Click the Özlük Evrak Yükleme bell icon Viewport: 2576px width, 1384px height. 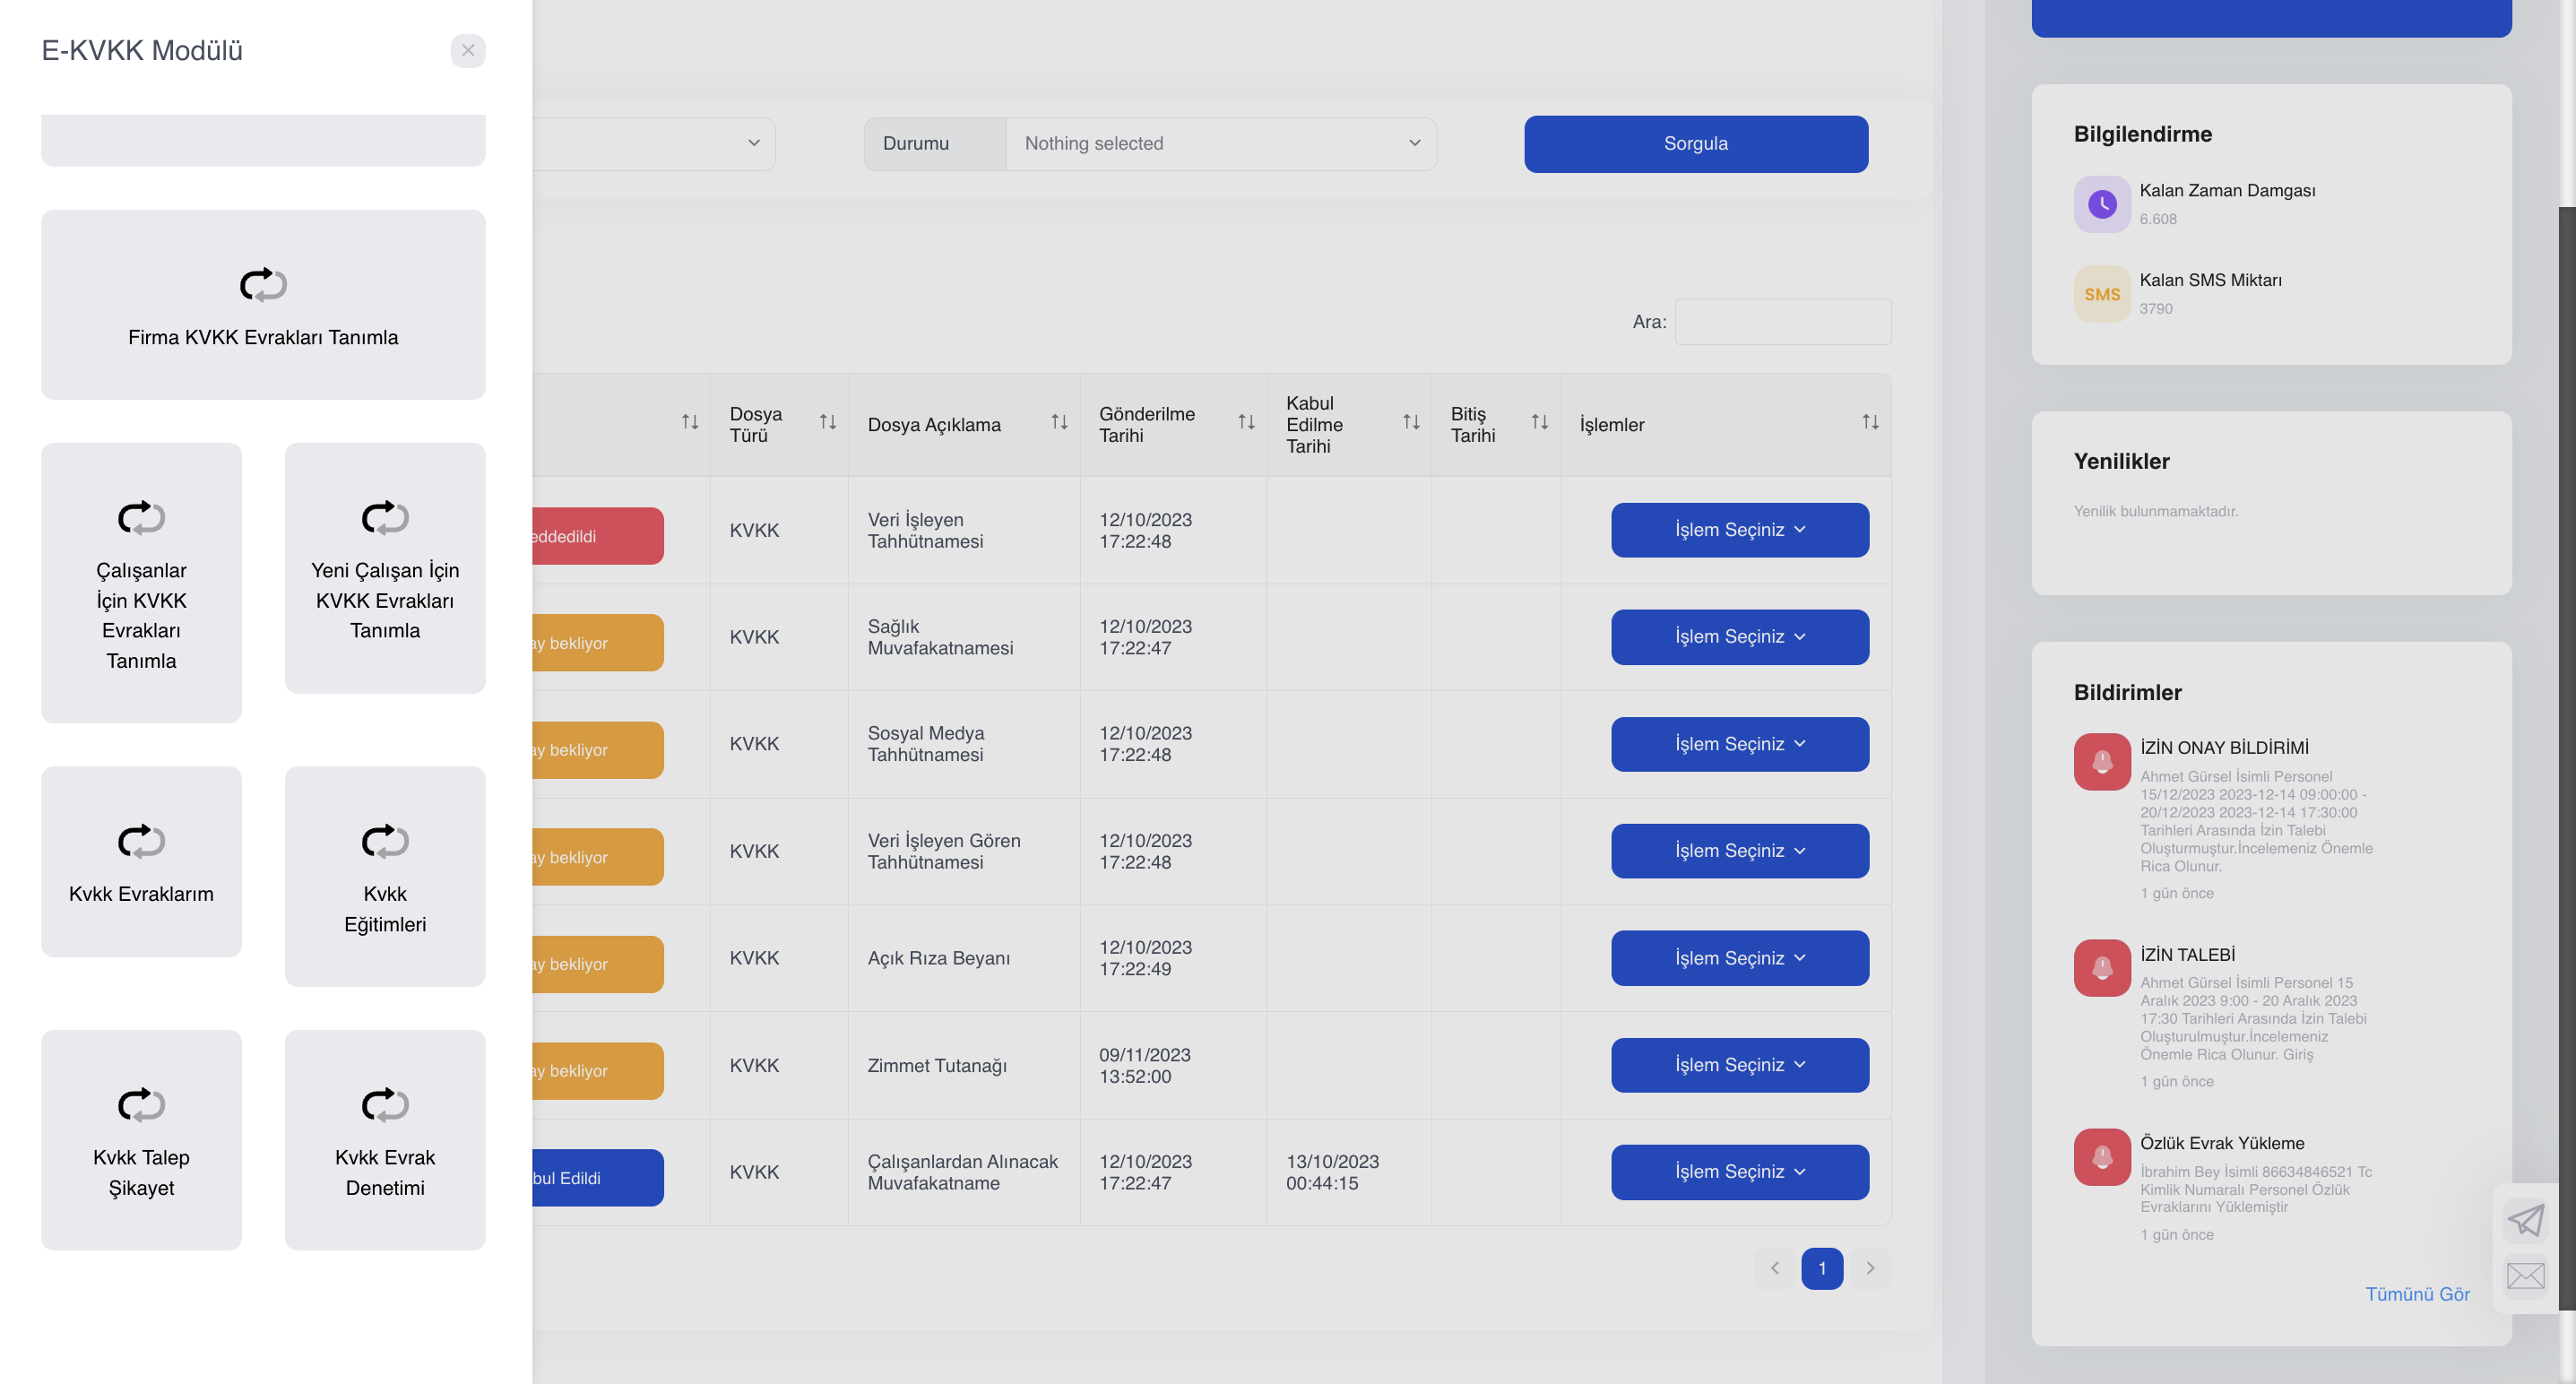tap(2102, 1157)
